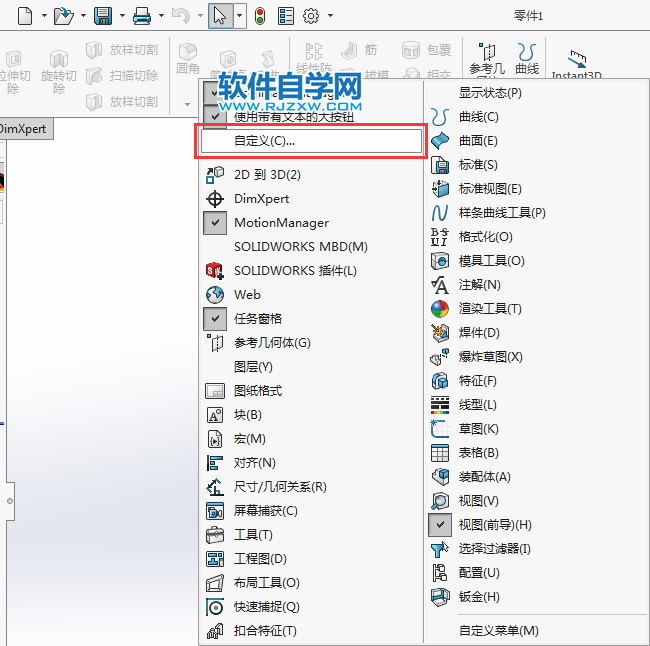Open the Undo dropdown arrow
This screenshot has height=646, width=650.
click(200, 16)
